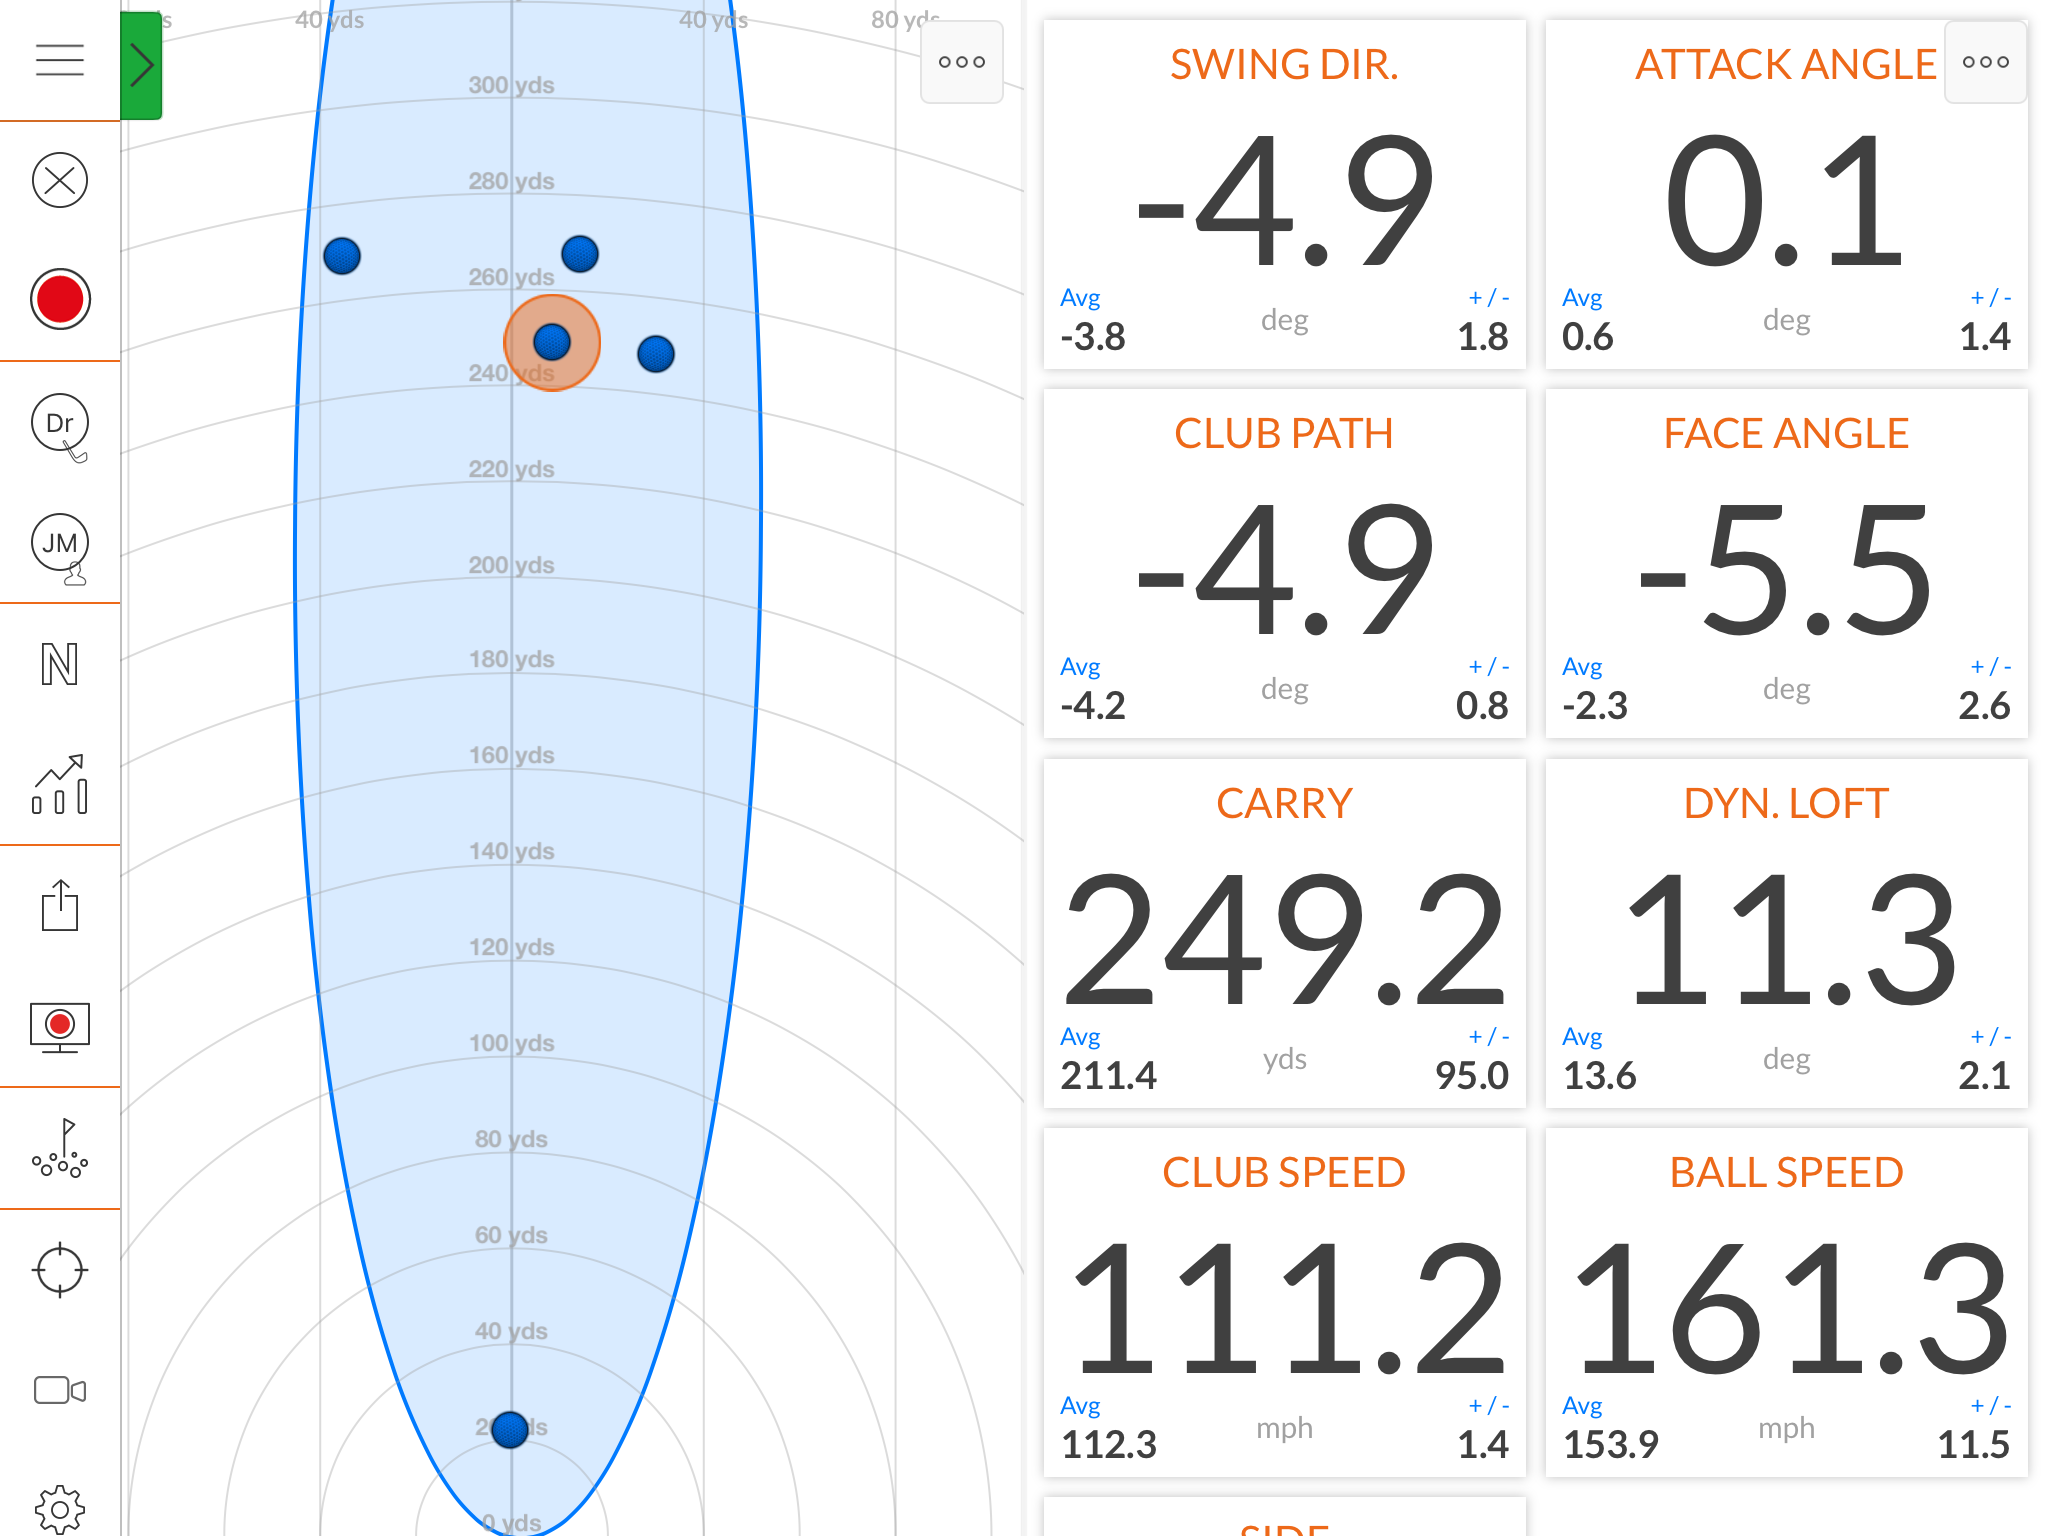This screenshot has width=2048, height=1536.
Task: Open the shot map three-dot options
Action: click(x=961, y=62)
